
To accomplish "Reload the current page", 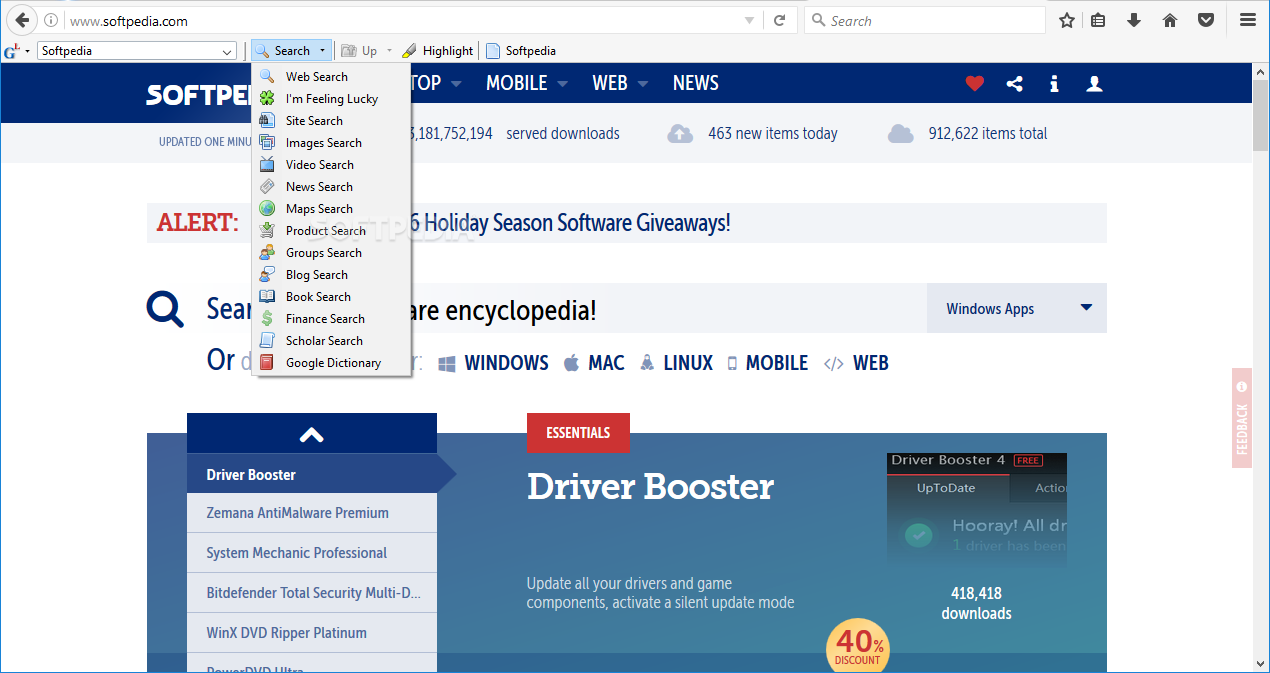I will pyautogui.click(x=779, y=20).
